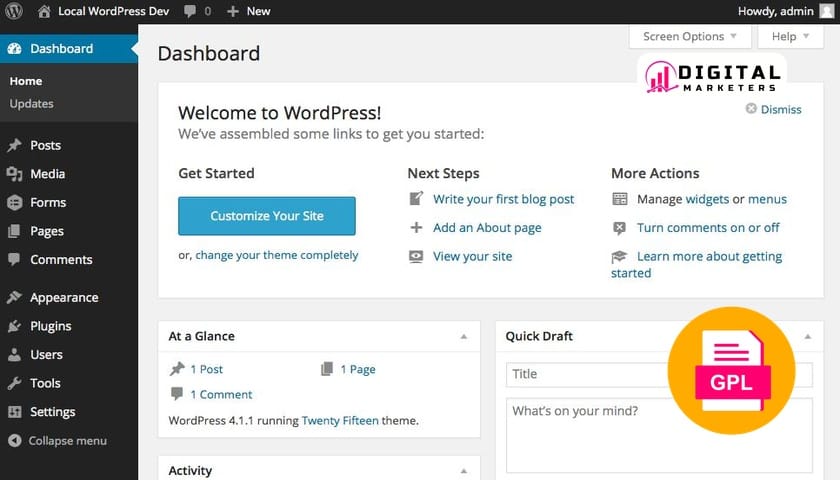Collapse the admin sidebar menu
The height and width of the screenshot is (480, 840).
coord(58,440)
